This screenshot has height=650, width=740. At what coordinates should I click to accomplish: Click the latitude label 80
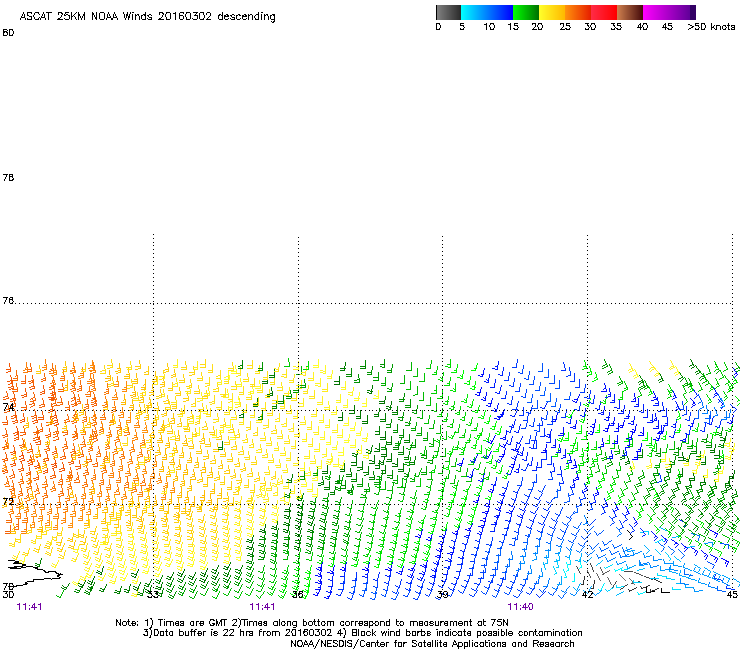(8, 33)
